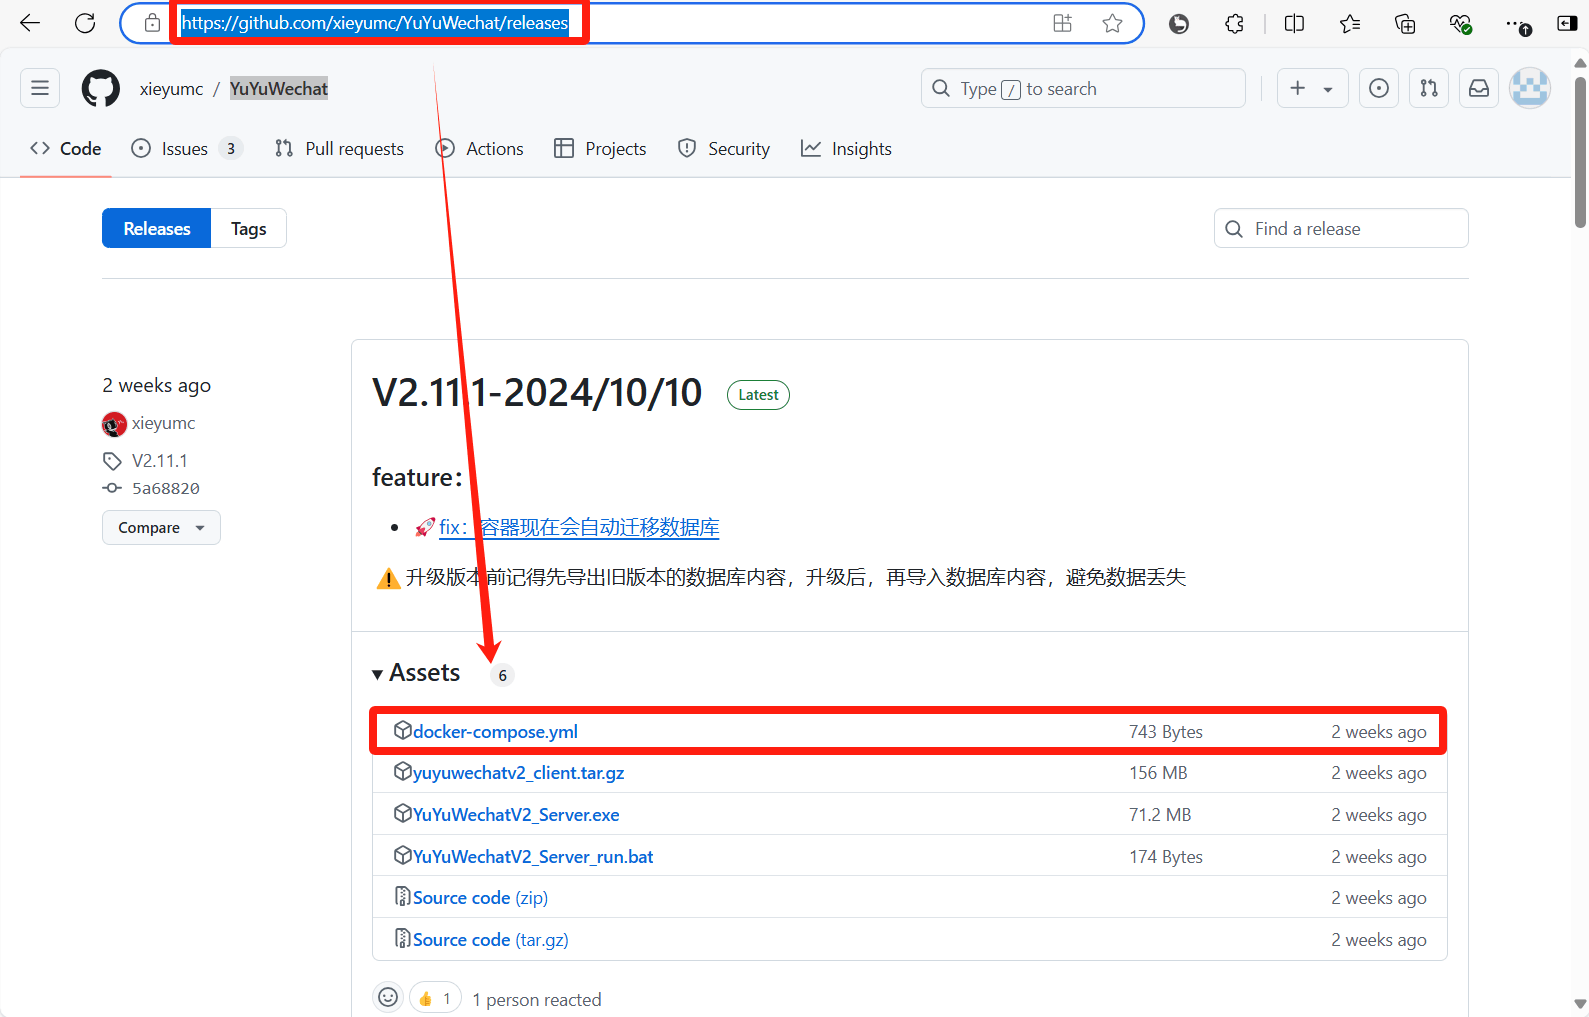The image size is (1589, 1017).
Task: Open the split screen browser icon
Action: click(x=1294, y=23)
